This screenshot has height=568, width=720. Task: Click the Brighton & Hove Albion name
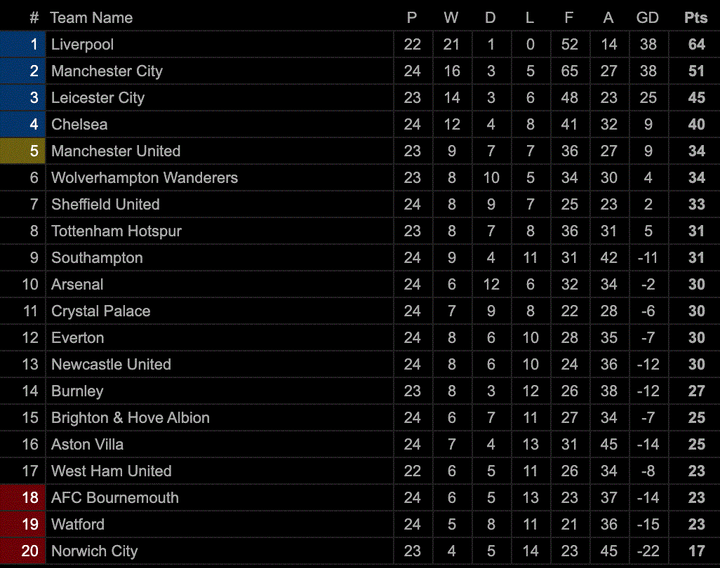click(130, 418)
